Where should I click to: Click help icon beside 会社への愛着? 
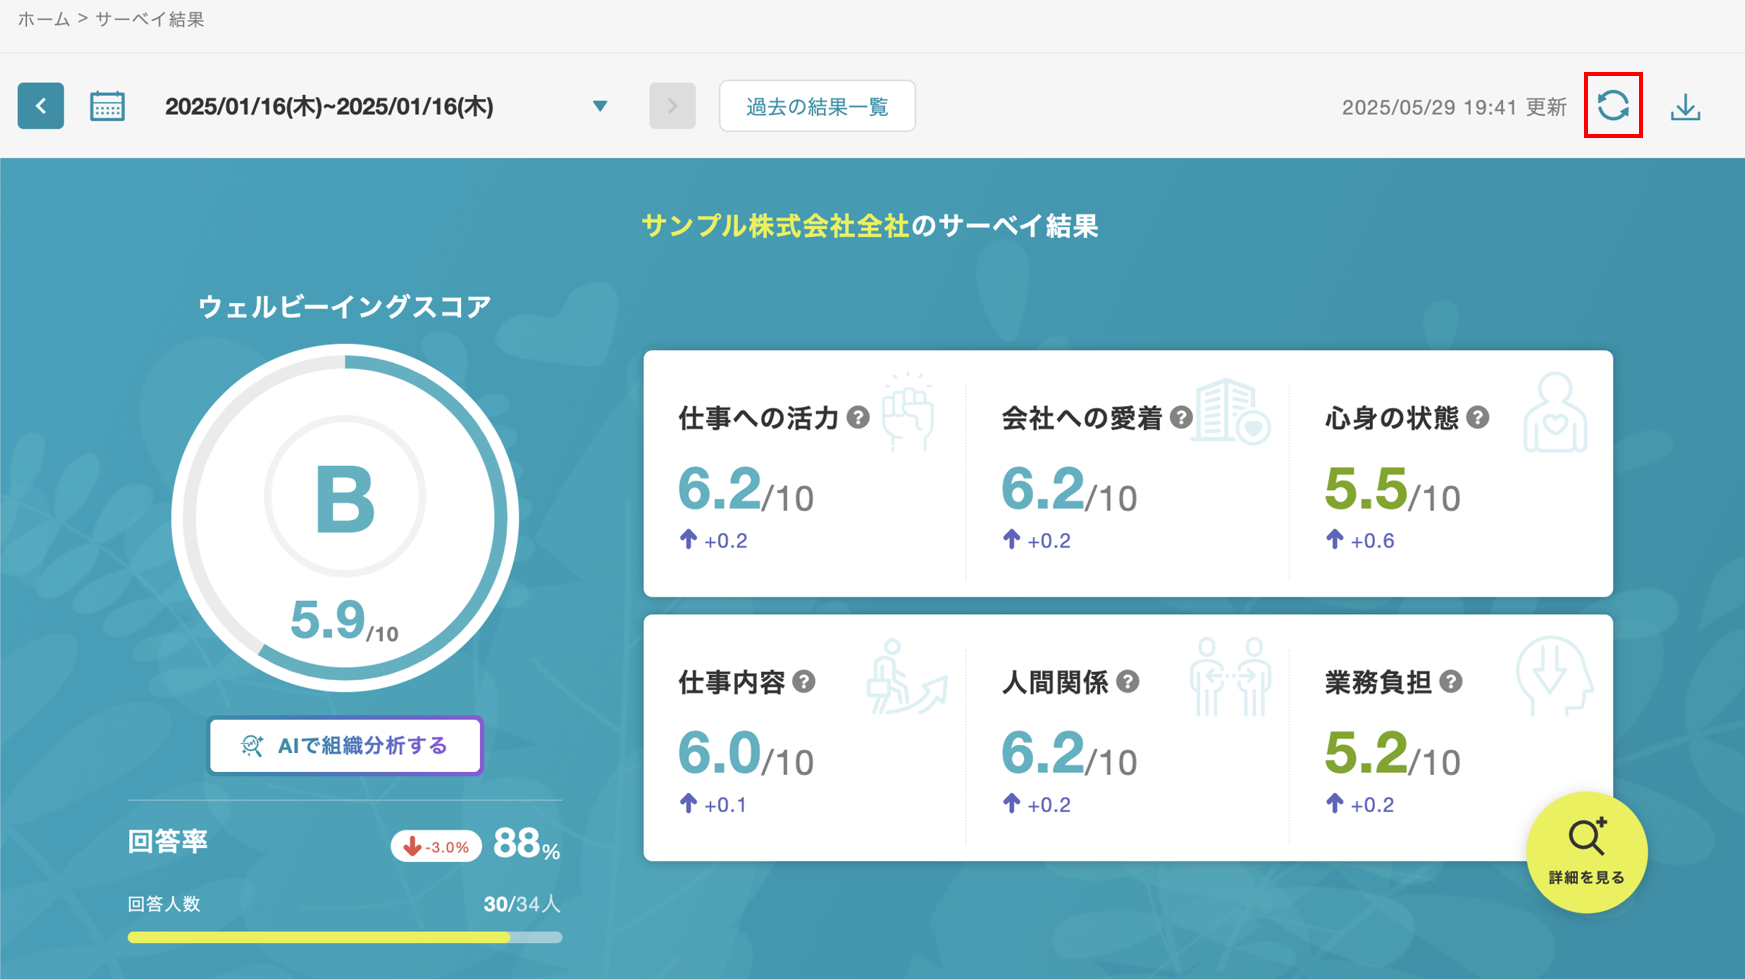[x=1181, y=418]
